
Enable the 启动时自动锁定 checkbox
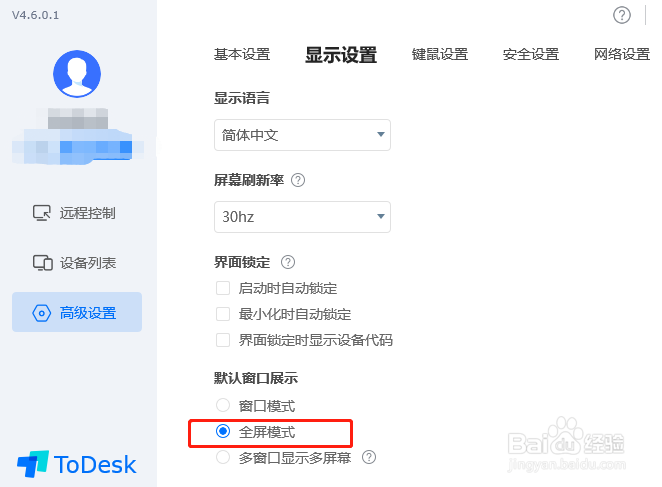(x=223, y=288)
